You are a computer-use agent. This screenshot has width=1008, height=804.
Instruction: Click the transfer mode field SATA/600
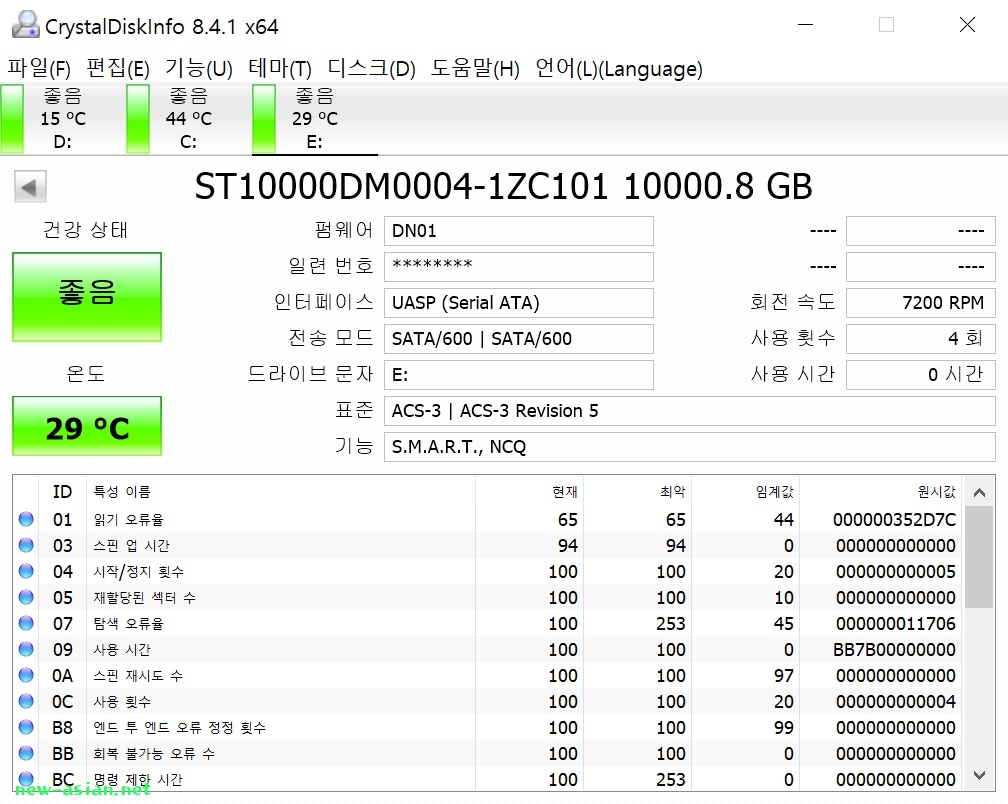519,339
